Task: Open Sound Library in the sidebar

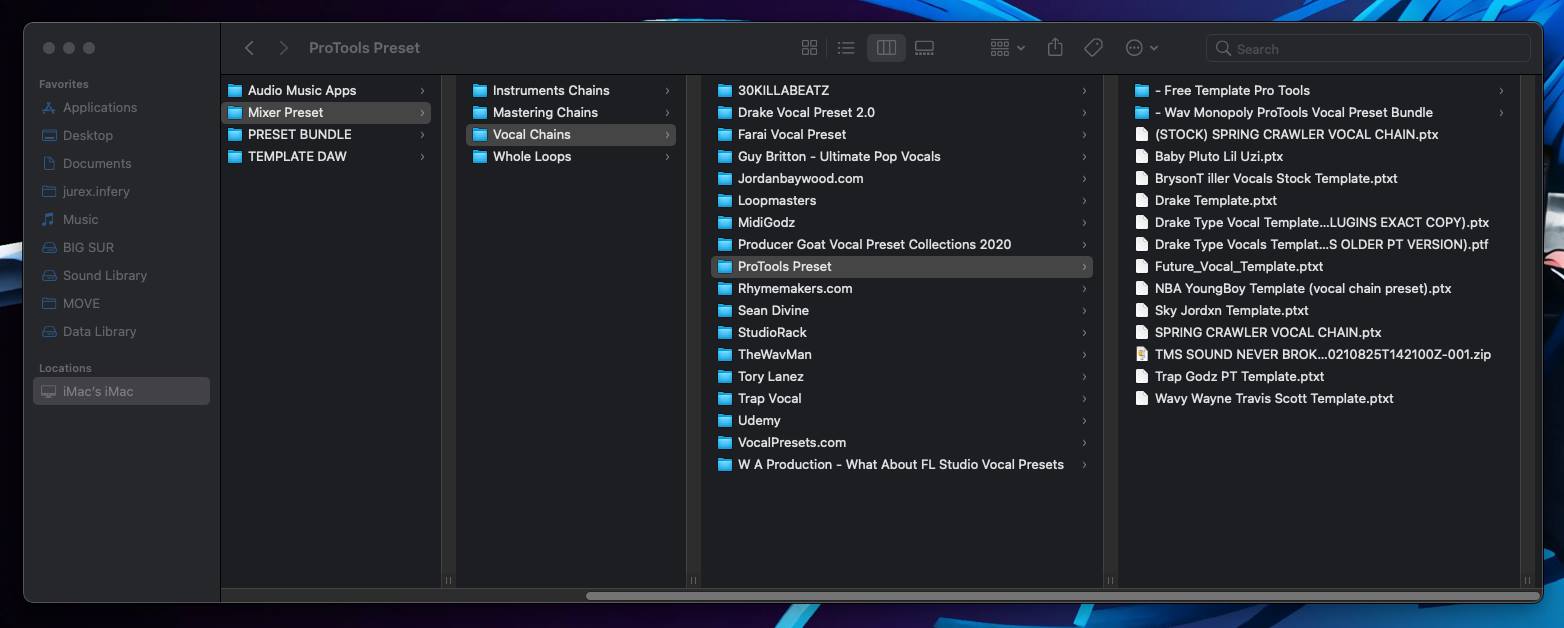Action: point(122,275)
